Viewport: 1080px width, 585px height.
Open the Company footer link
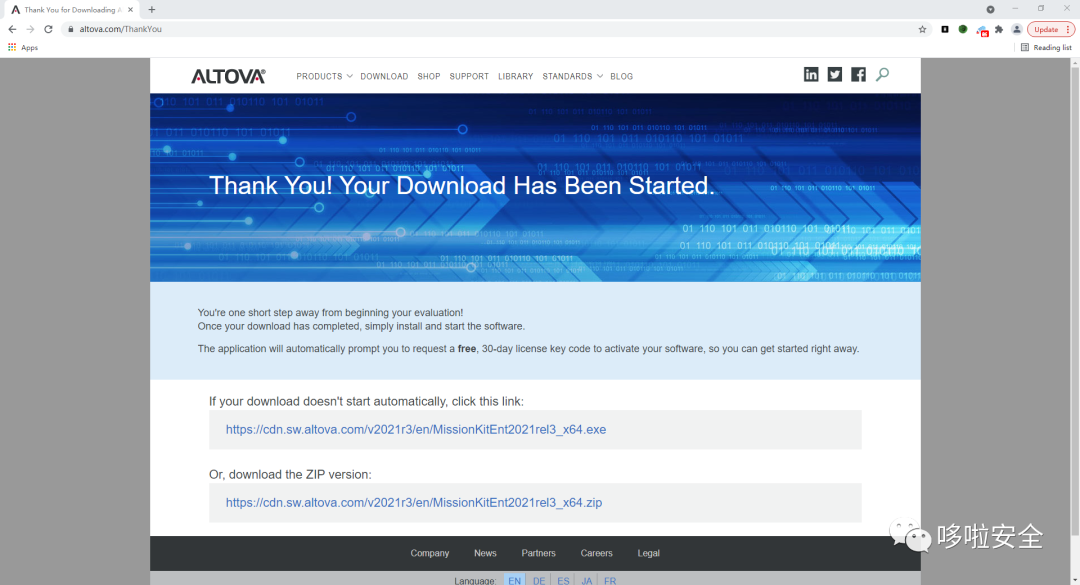pos(430,553)
